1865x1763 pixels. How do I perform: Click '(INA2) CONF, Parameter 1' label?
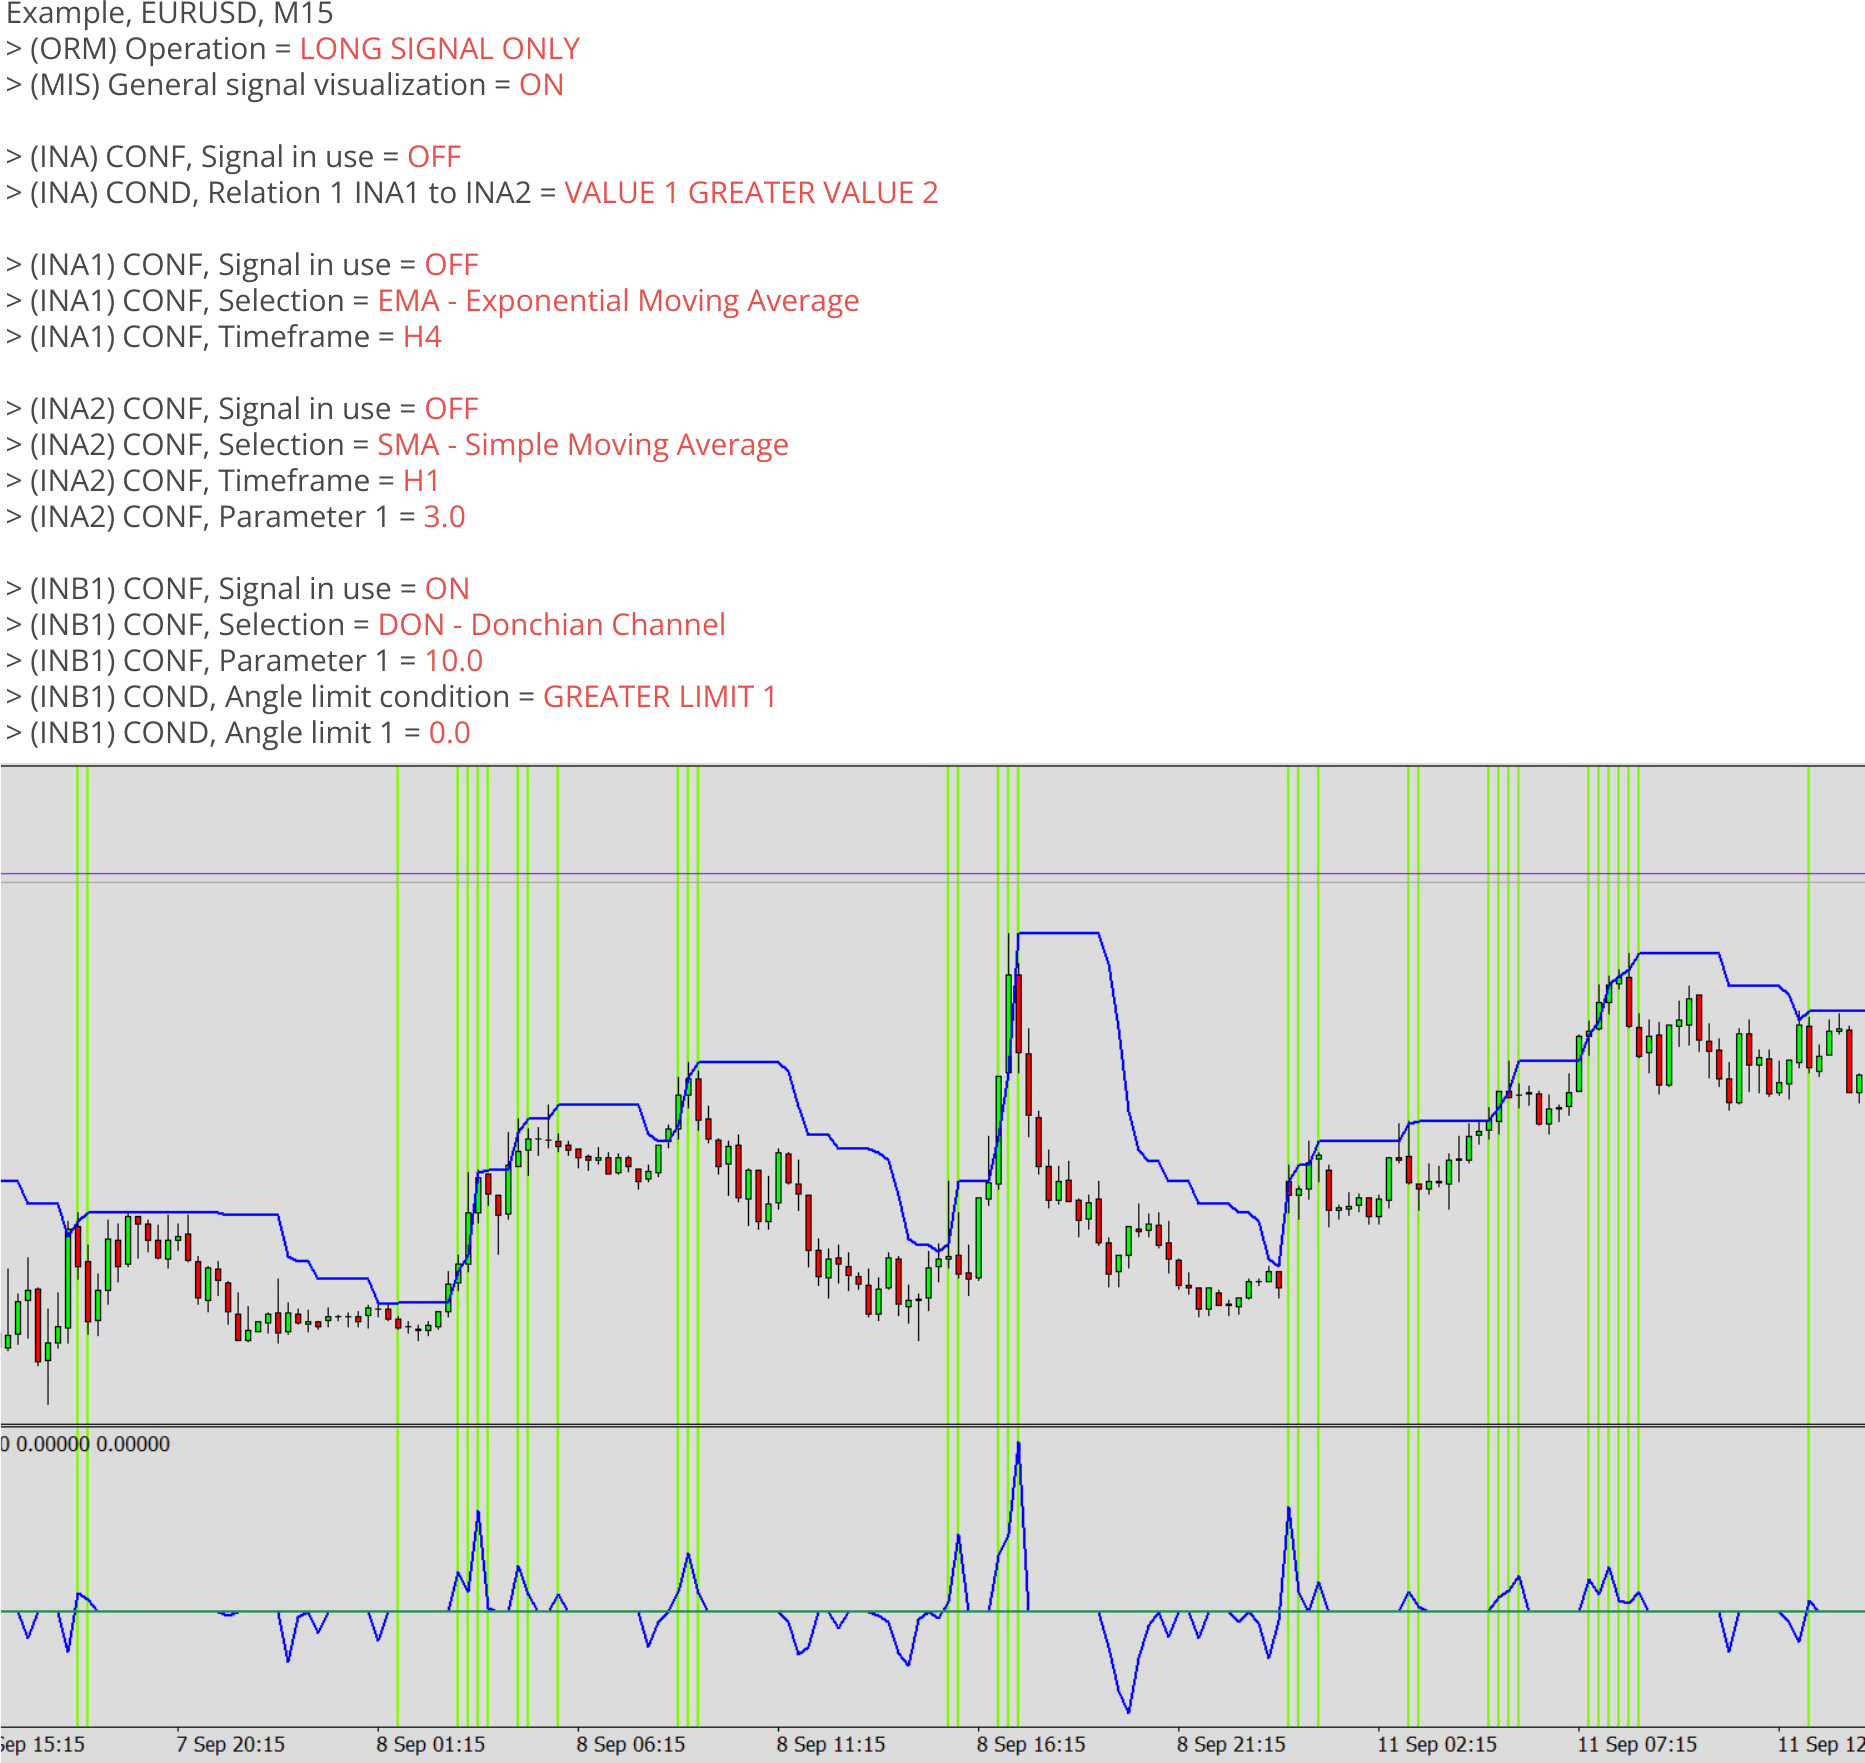(209, 517)
